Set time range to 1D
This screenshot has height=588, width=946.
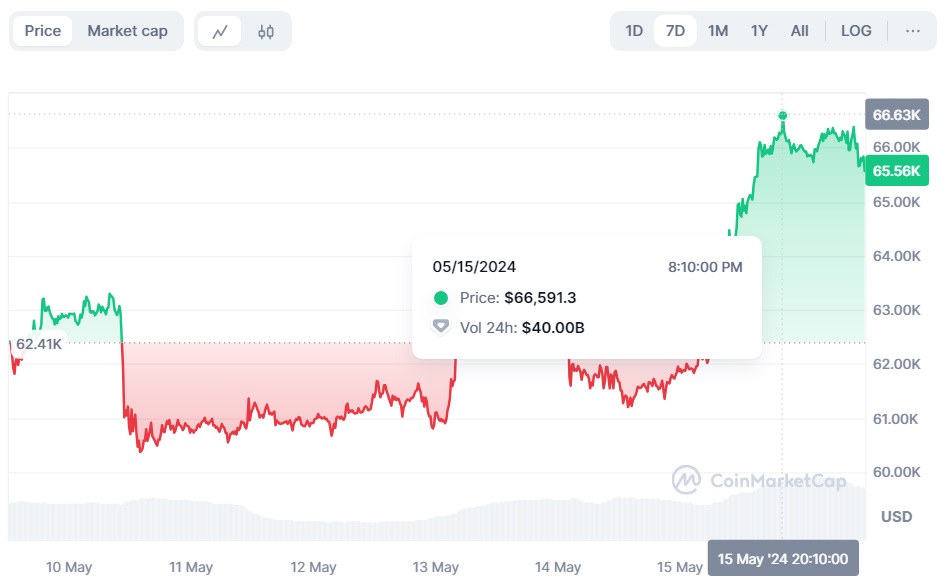634,31
